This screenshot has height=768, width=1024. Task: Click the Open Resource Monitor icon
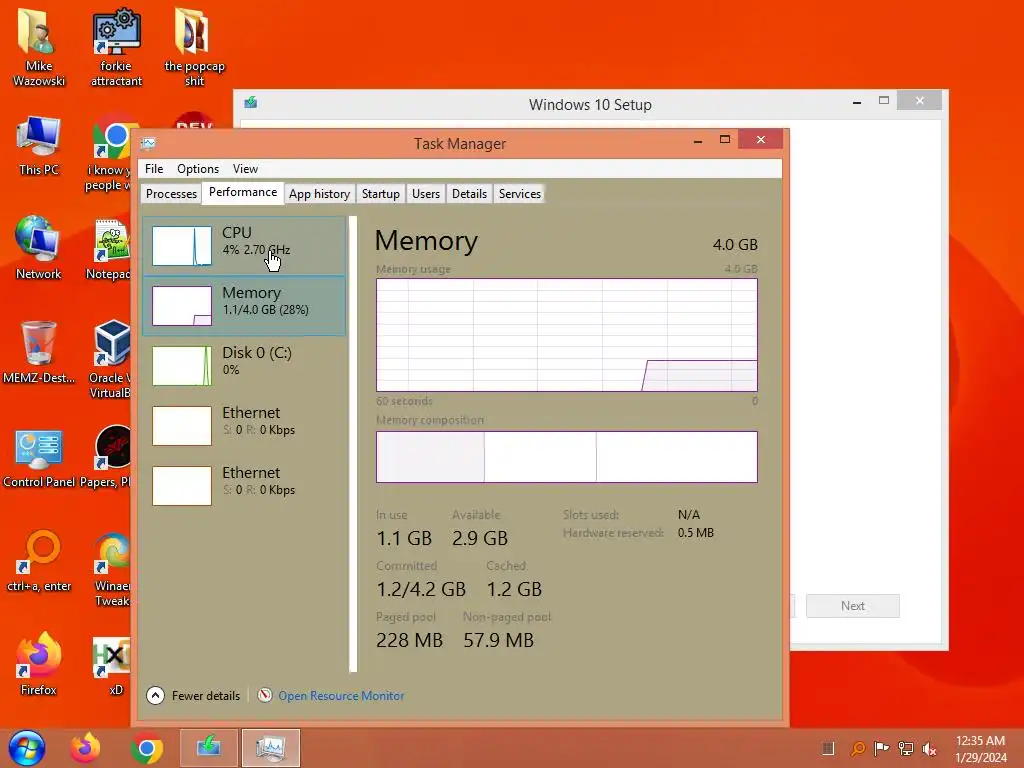click(264, 696)
